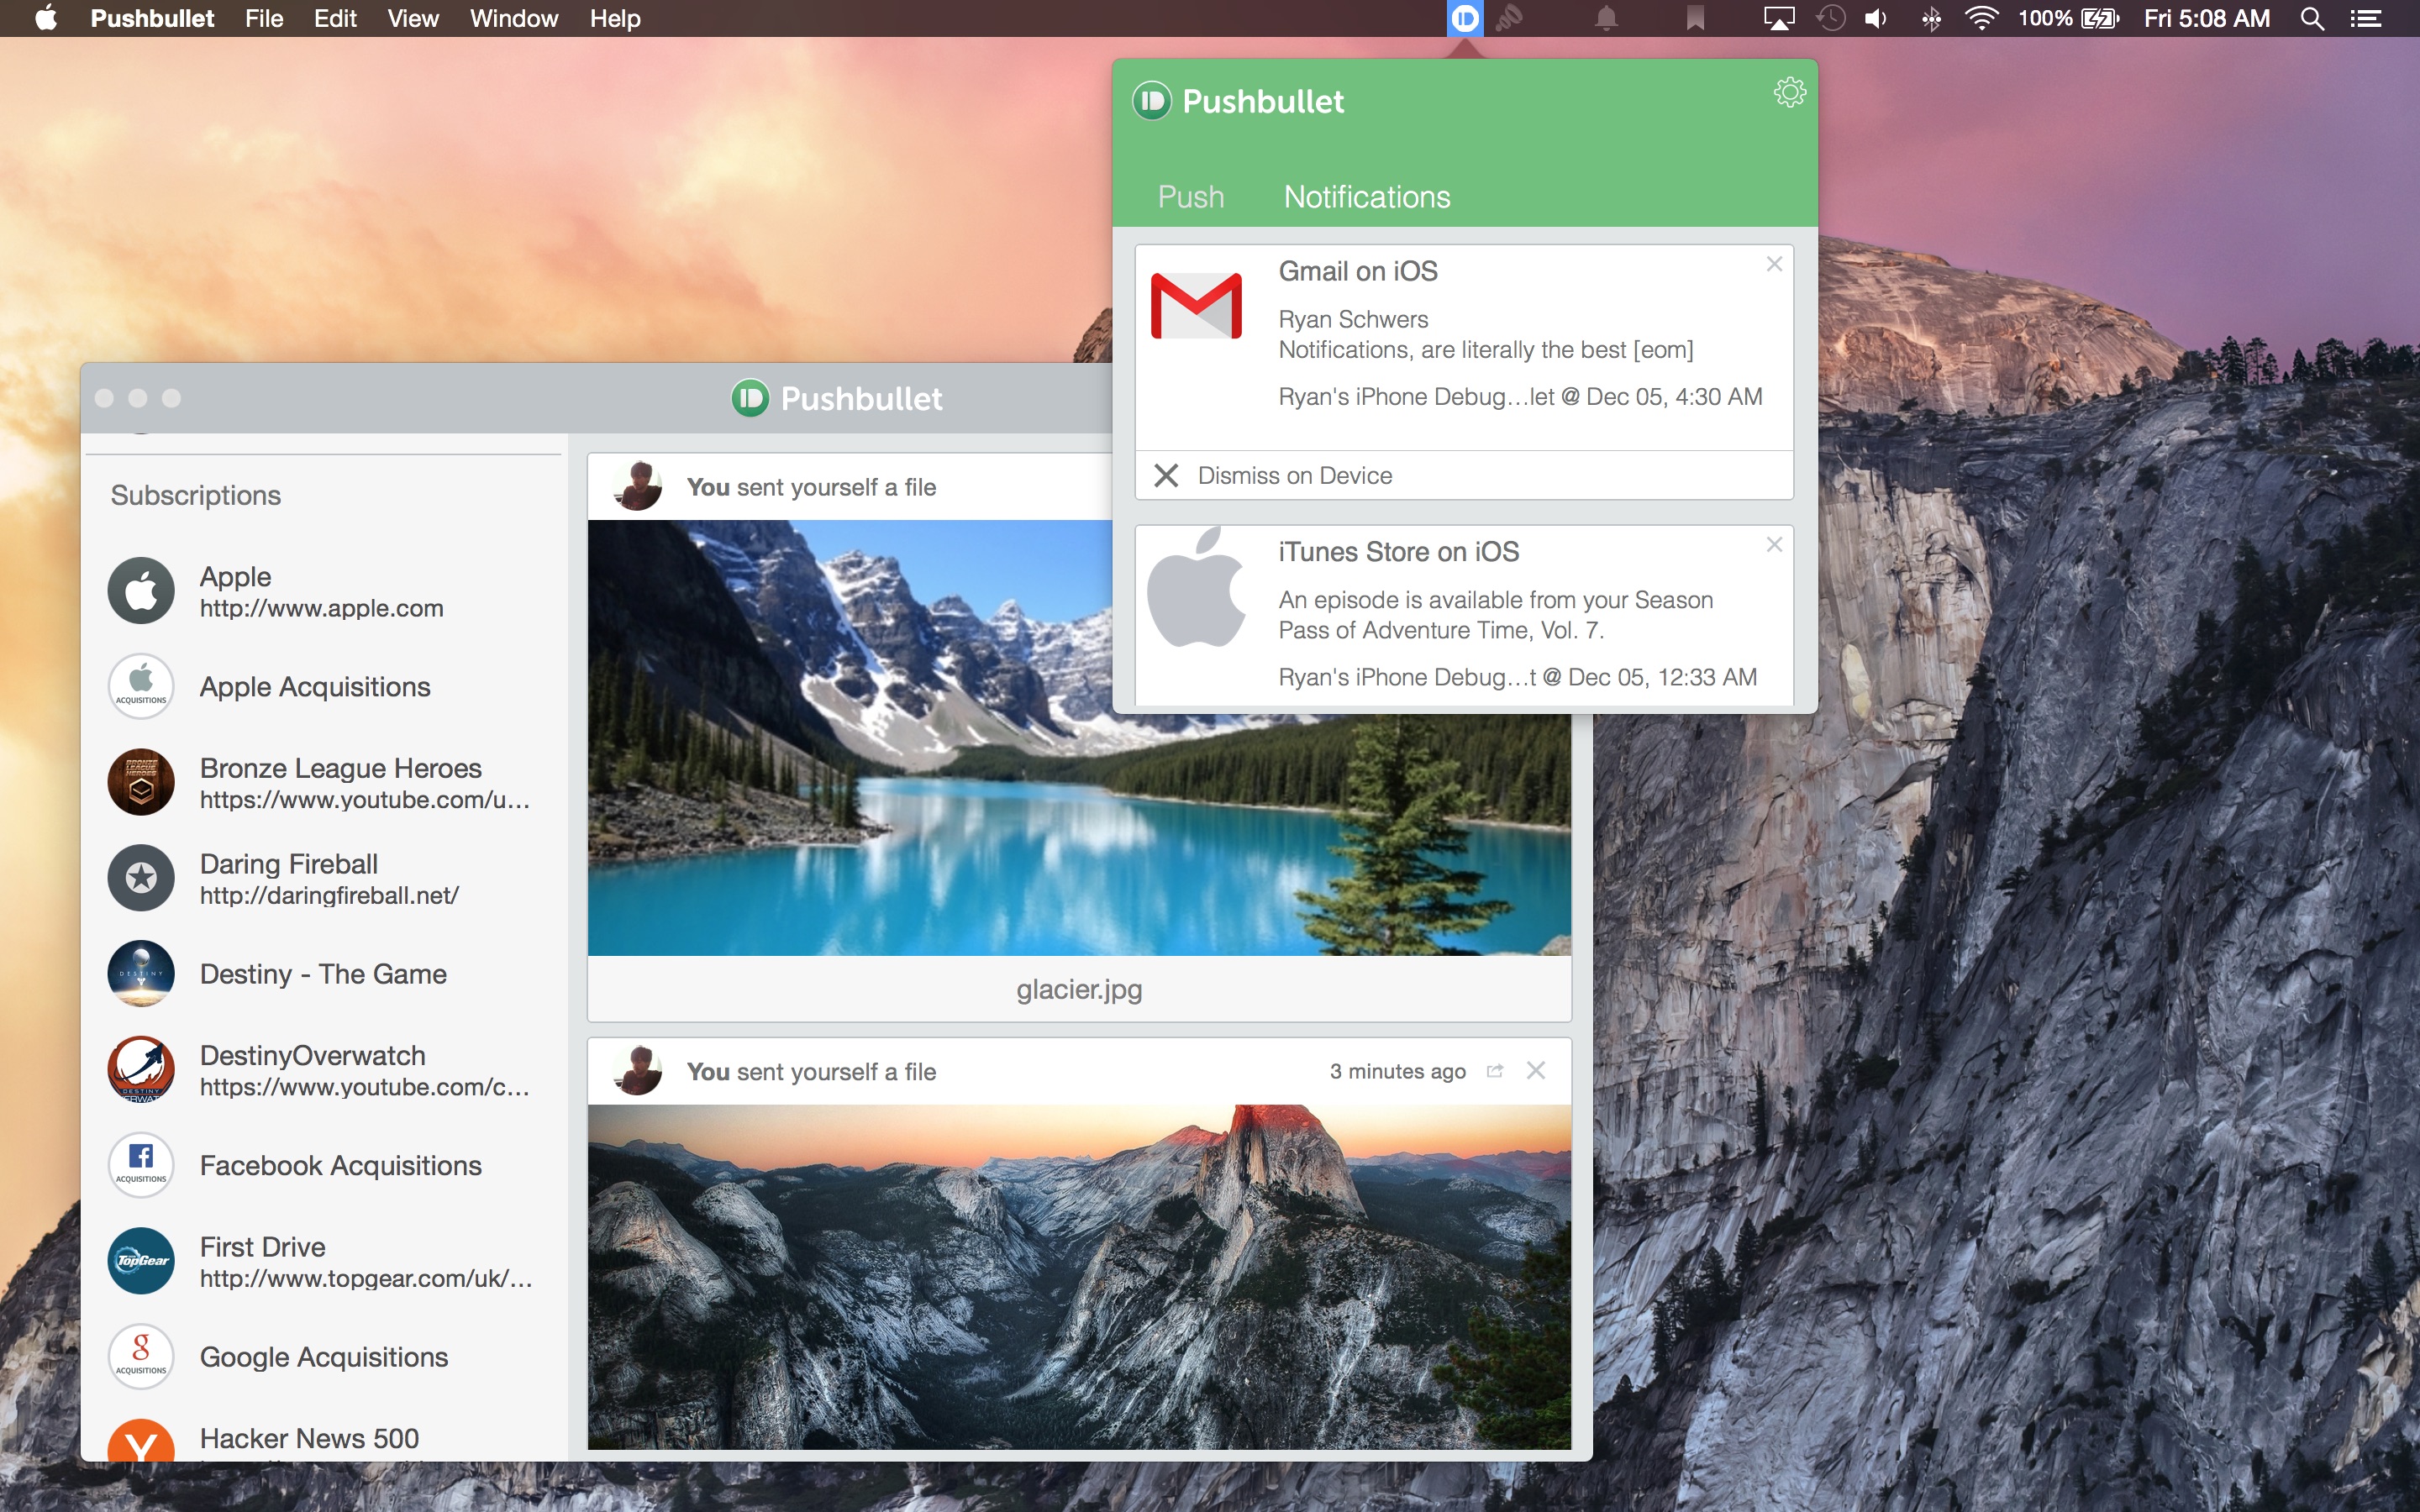Viewport: 2420px width, 1512px height.
Task: Expand the Apple subscription entry
Action: point(328,591)
